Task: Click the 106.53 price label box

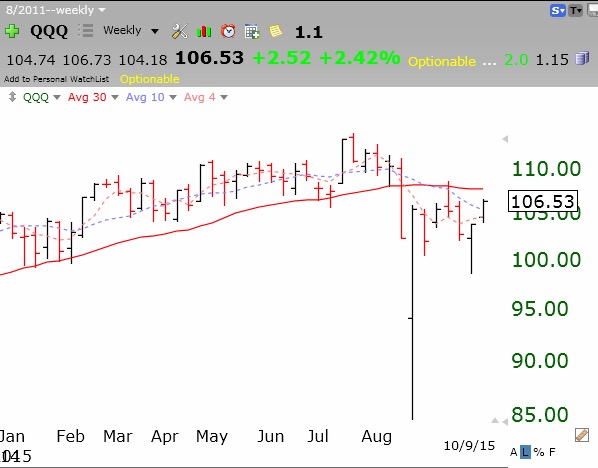Action: (543, 201)
